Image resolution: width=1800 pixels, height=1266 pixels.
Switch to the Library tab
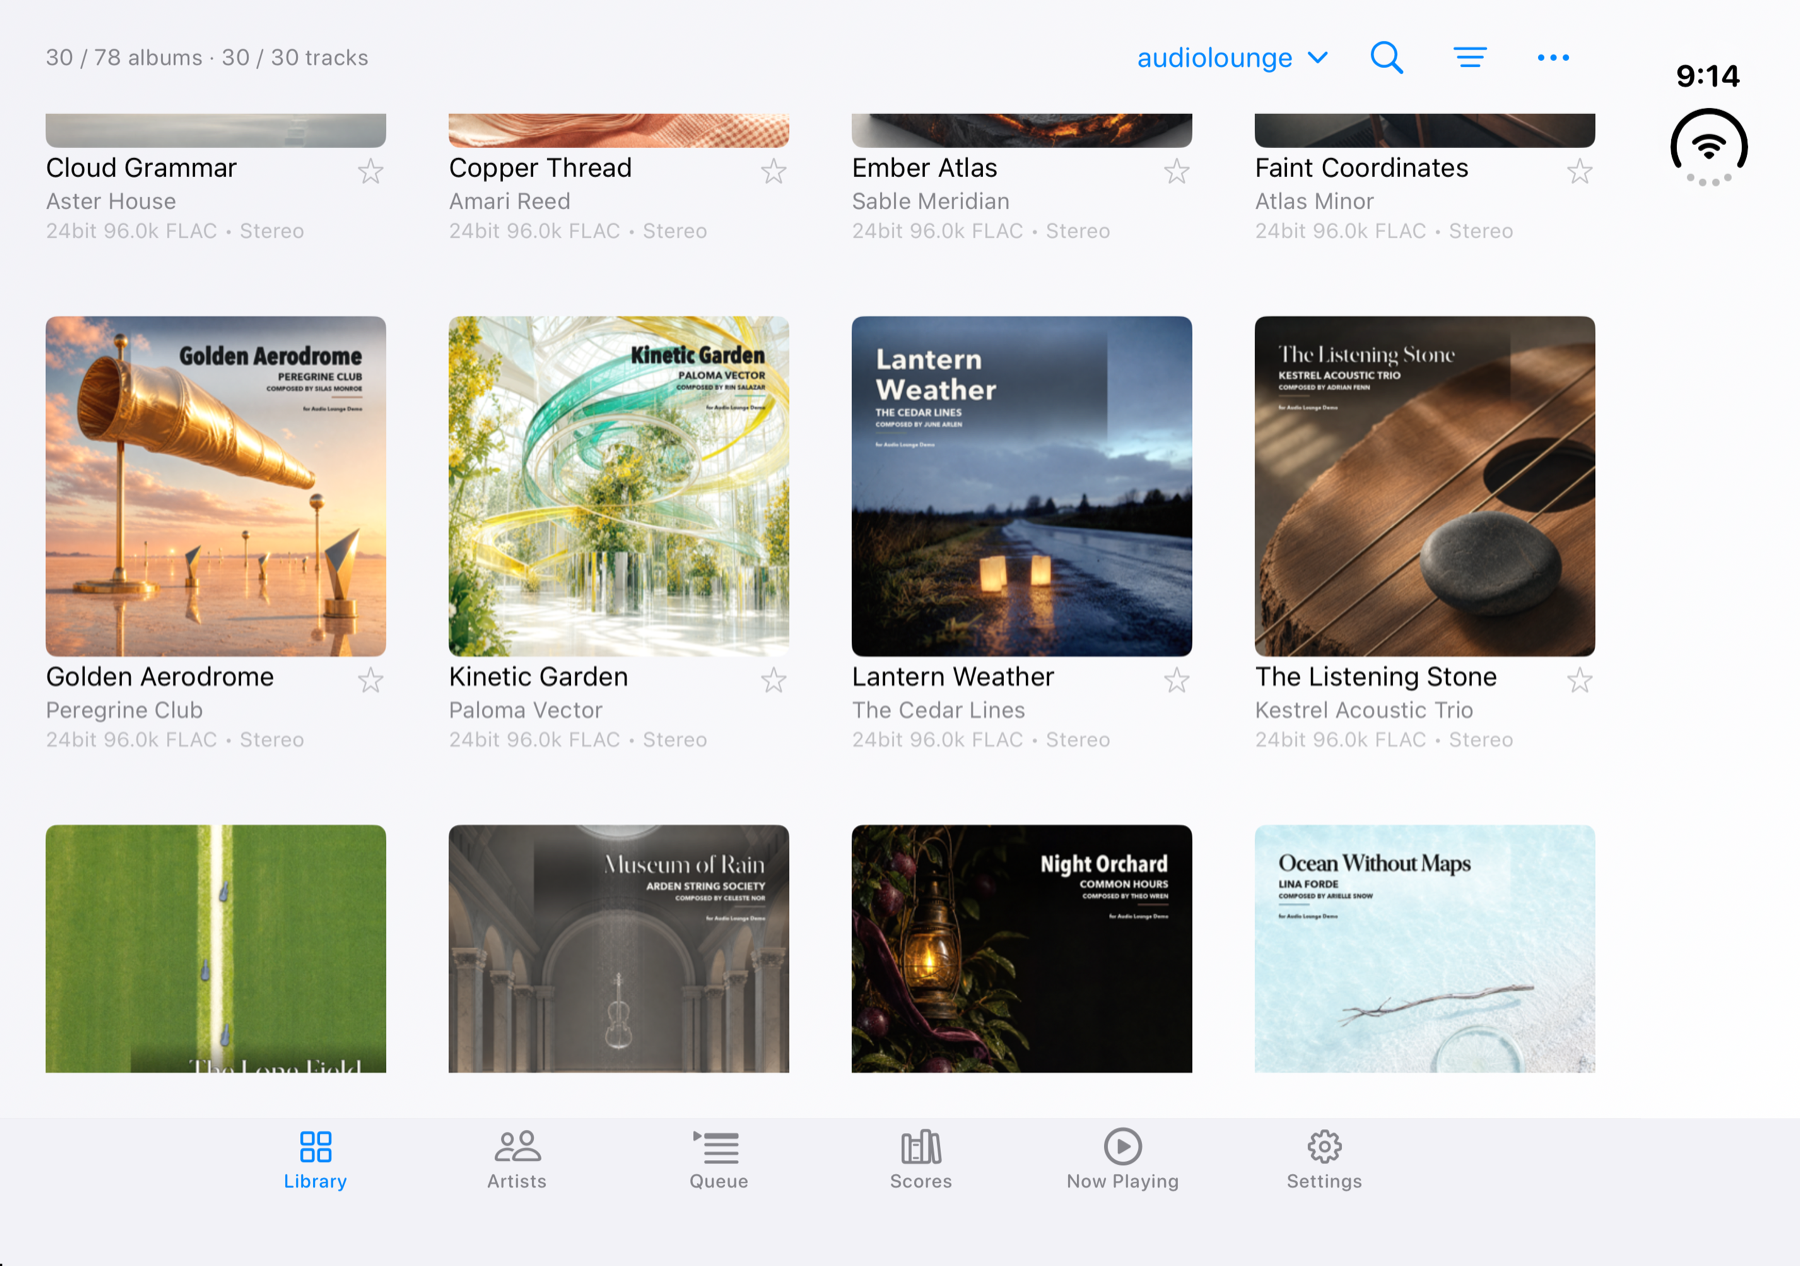(x=315, y=1160)
